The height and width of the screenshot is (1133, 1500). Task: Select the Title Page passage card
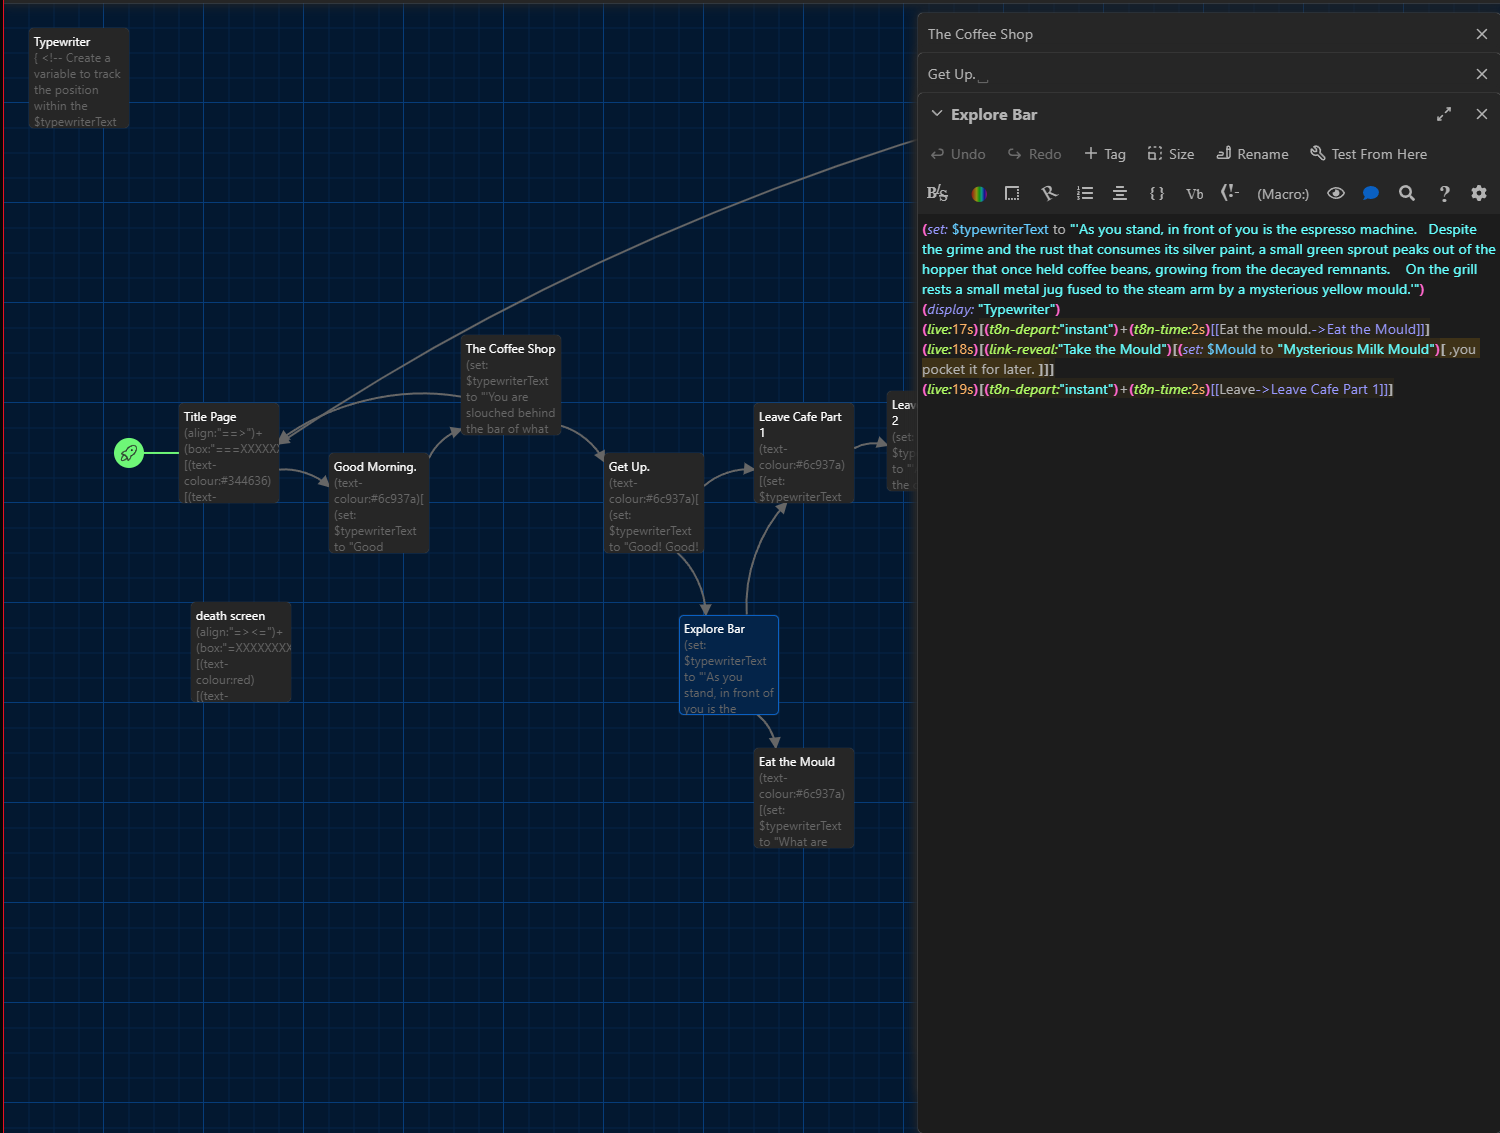coord(229,453)
